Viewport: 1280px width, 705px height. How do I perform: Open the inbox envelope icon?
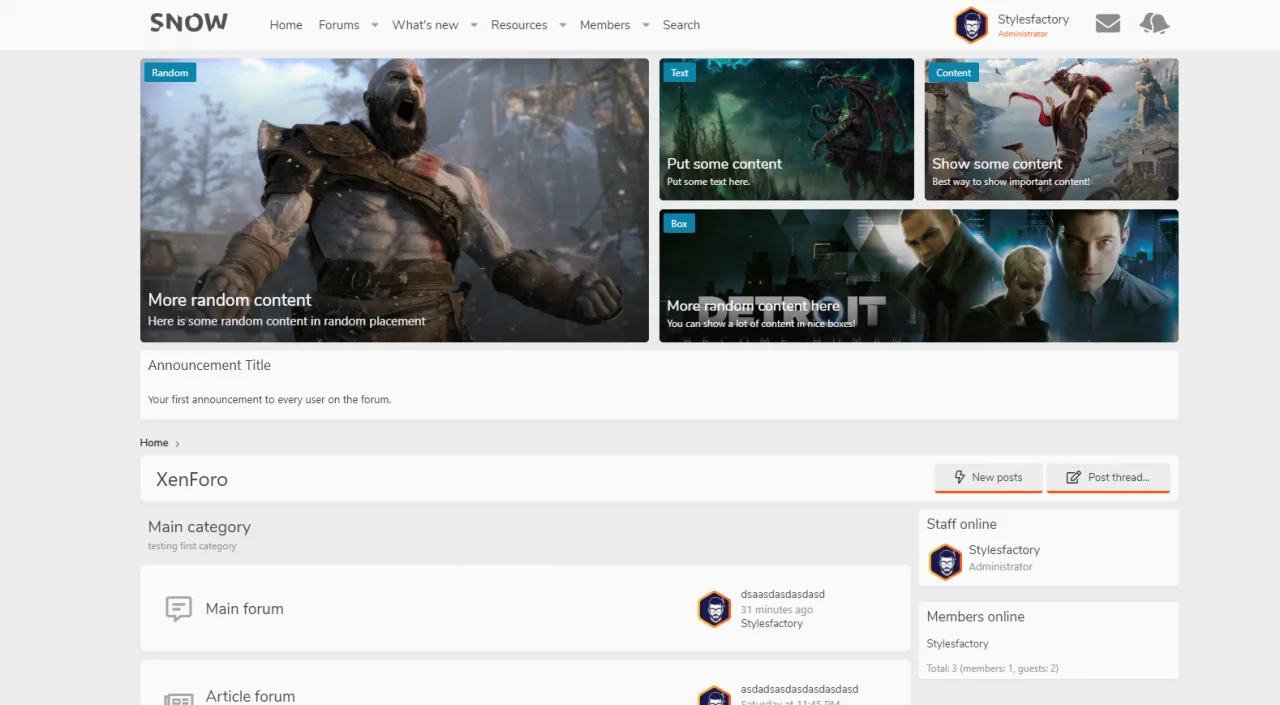pos(1107,24)
